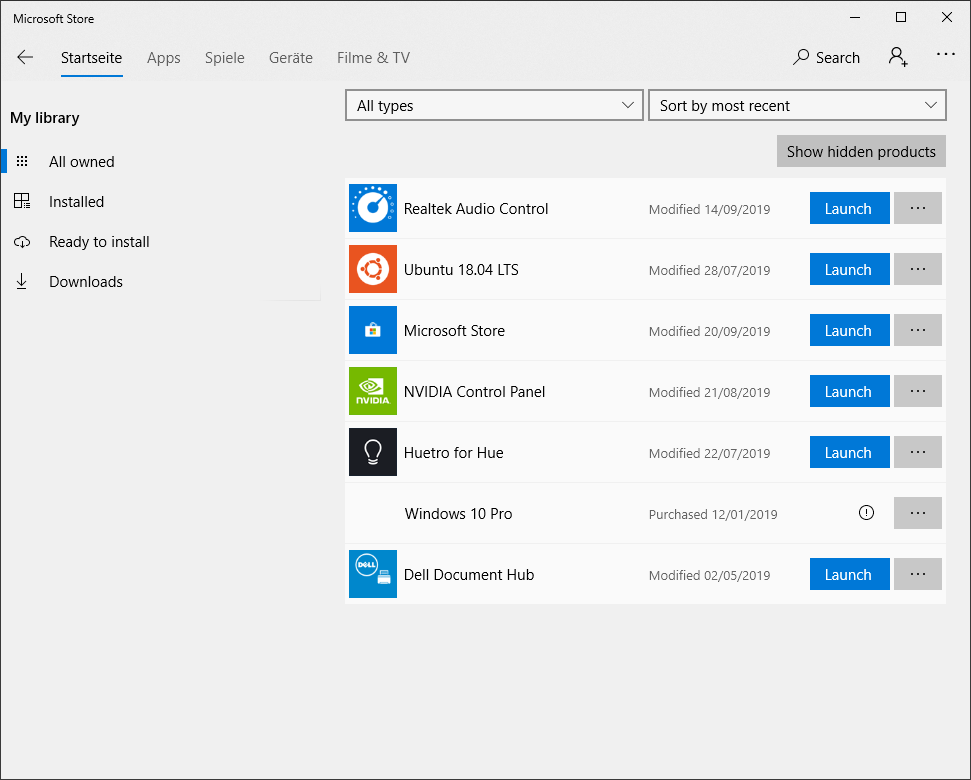The image size is (971, 780).
Task: Launch Huetro for Hue
Action: click(850, 452)
